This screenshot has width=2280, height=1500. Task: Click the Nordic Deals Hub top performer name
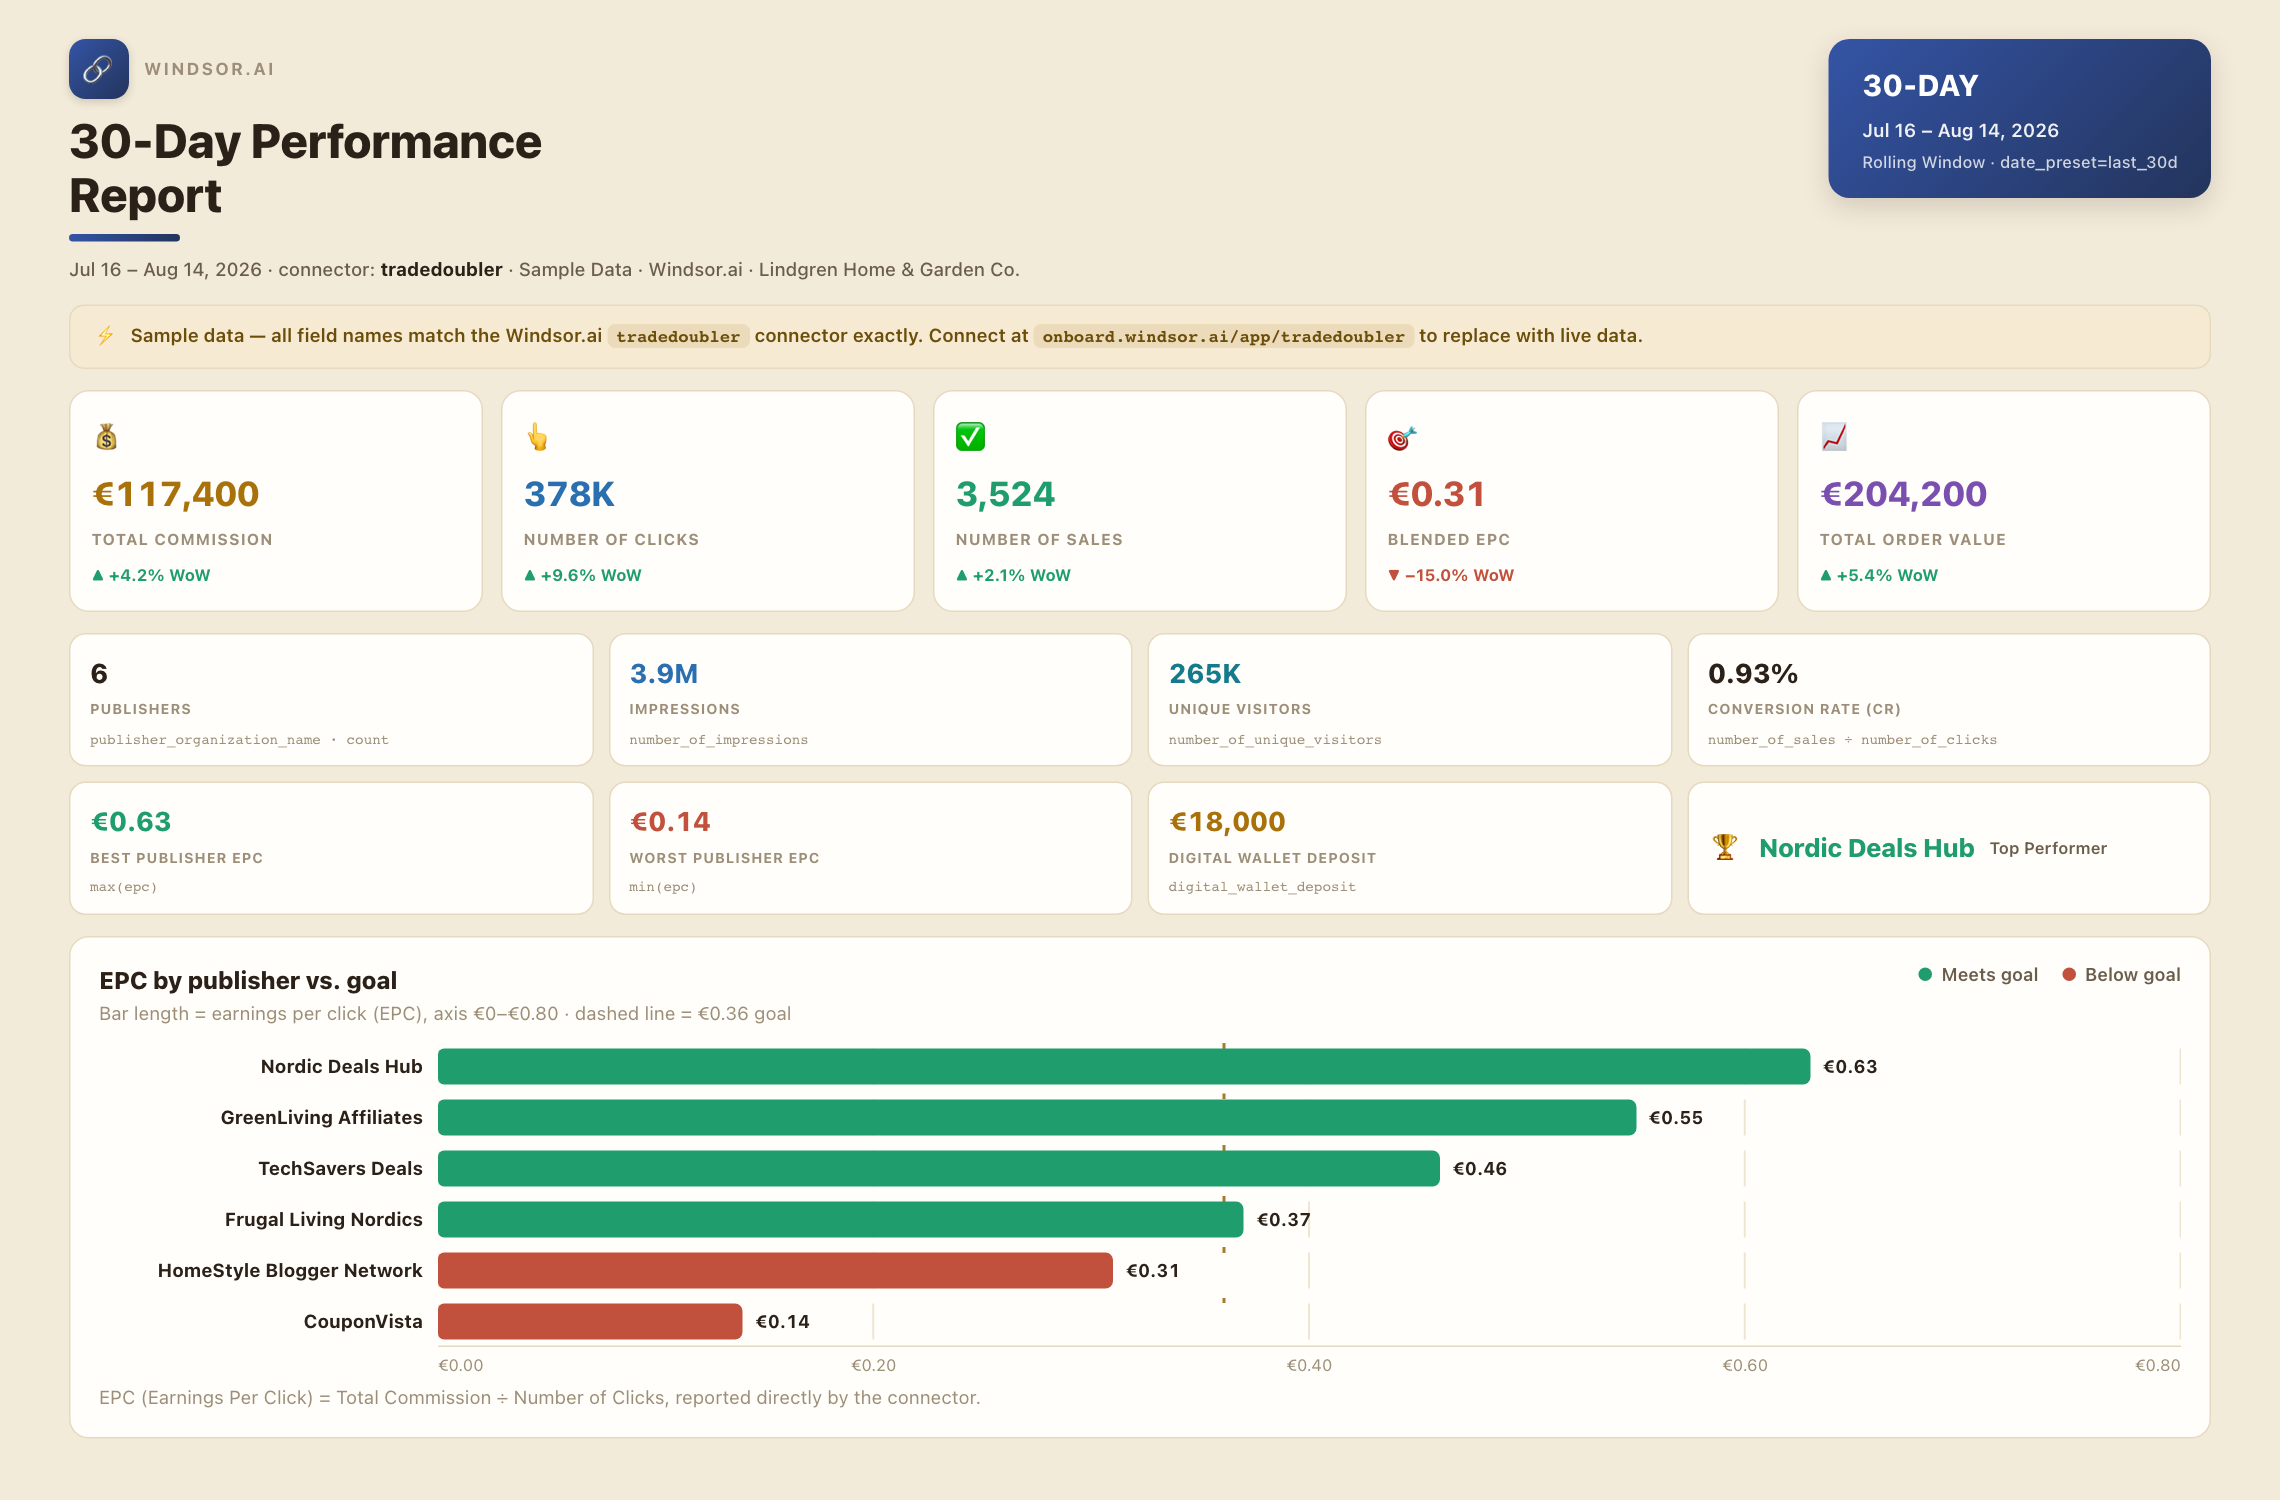coord(1866,848)
